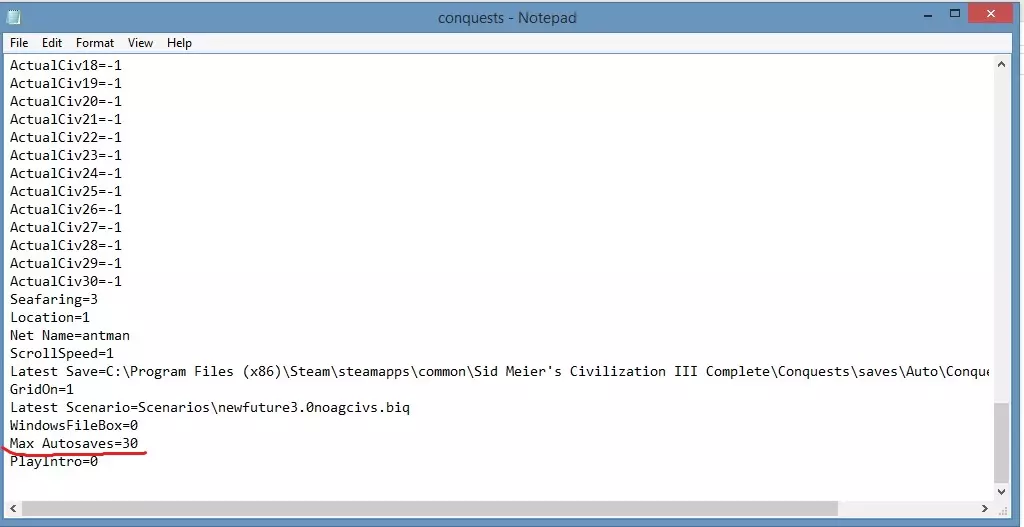
Task: Click the line ActualCiv27=-1
Action: point(65,227)
